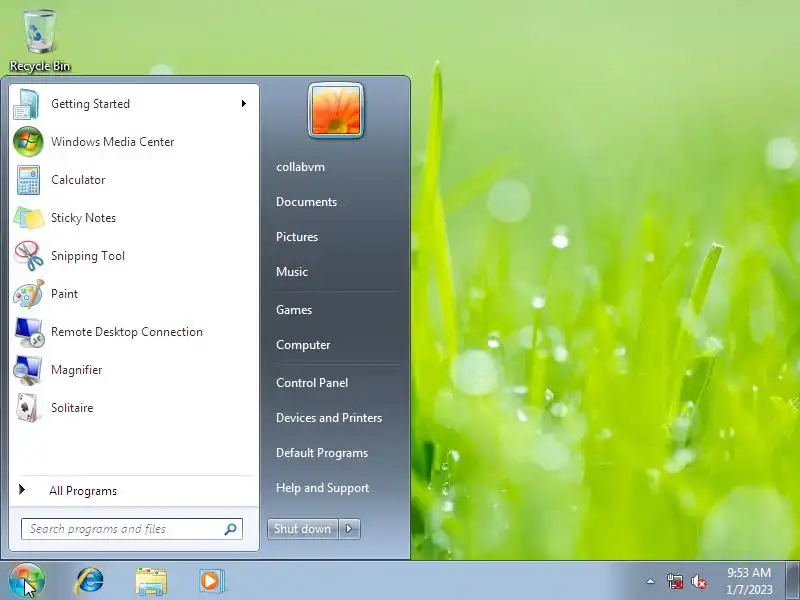Open Devices and Printers
800x600 pixels.
(329, 418)
